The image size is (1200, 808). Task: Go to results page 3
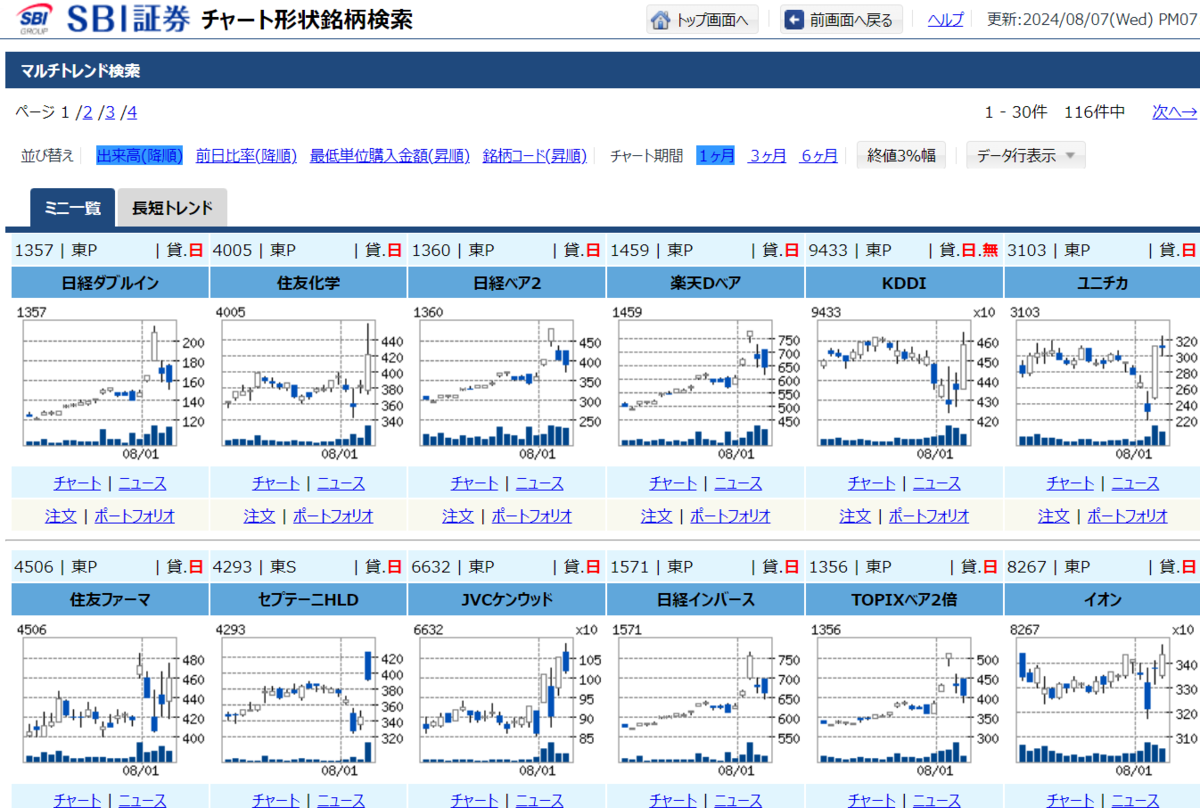pyautogui.click(x=109, y=112)
